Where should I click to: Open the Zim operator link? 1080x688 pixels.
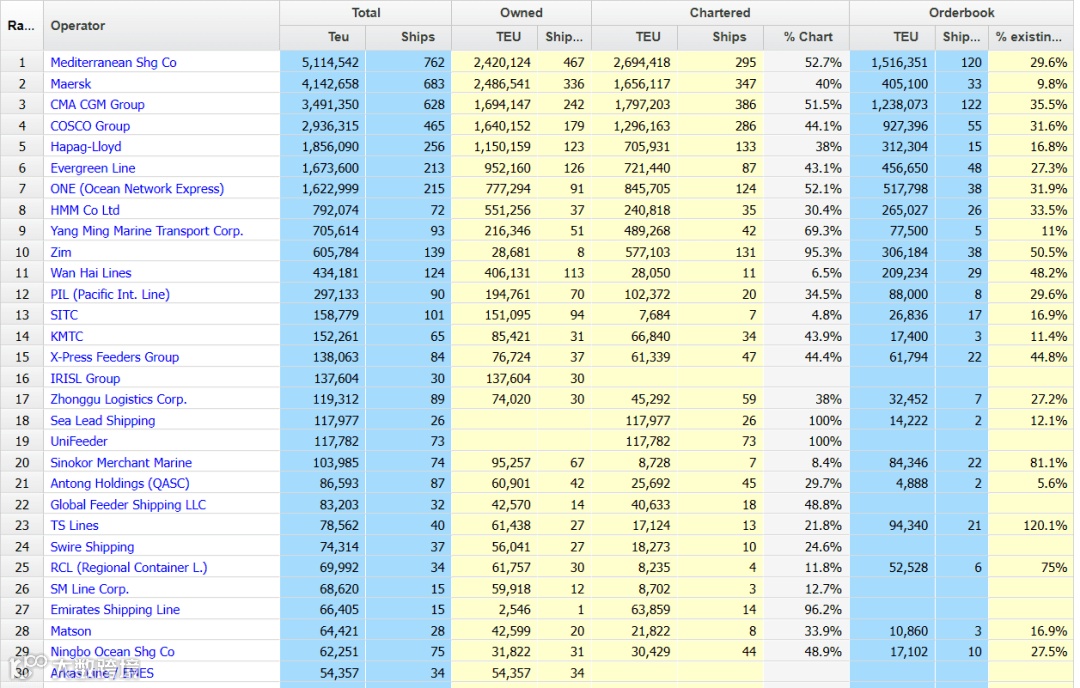click(61, 252)
